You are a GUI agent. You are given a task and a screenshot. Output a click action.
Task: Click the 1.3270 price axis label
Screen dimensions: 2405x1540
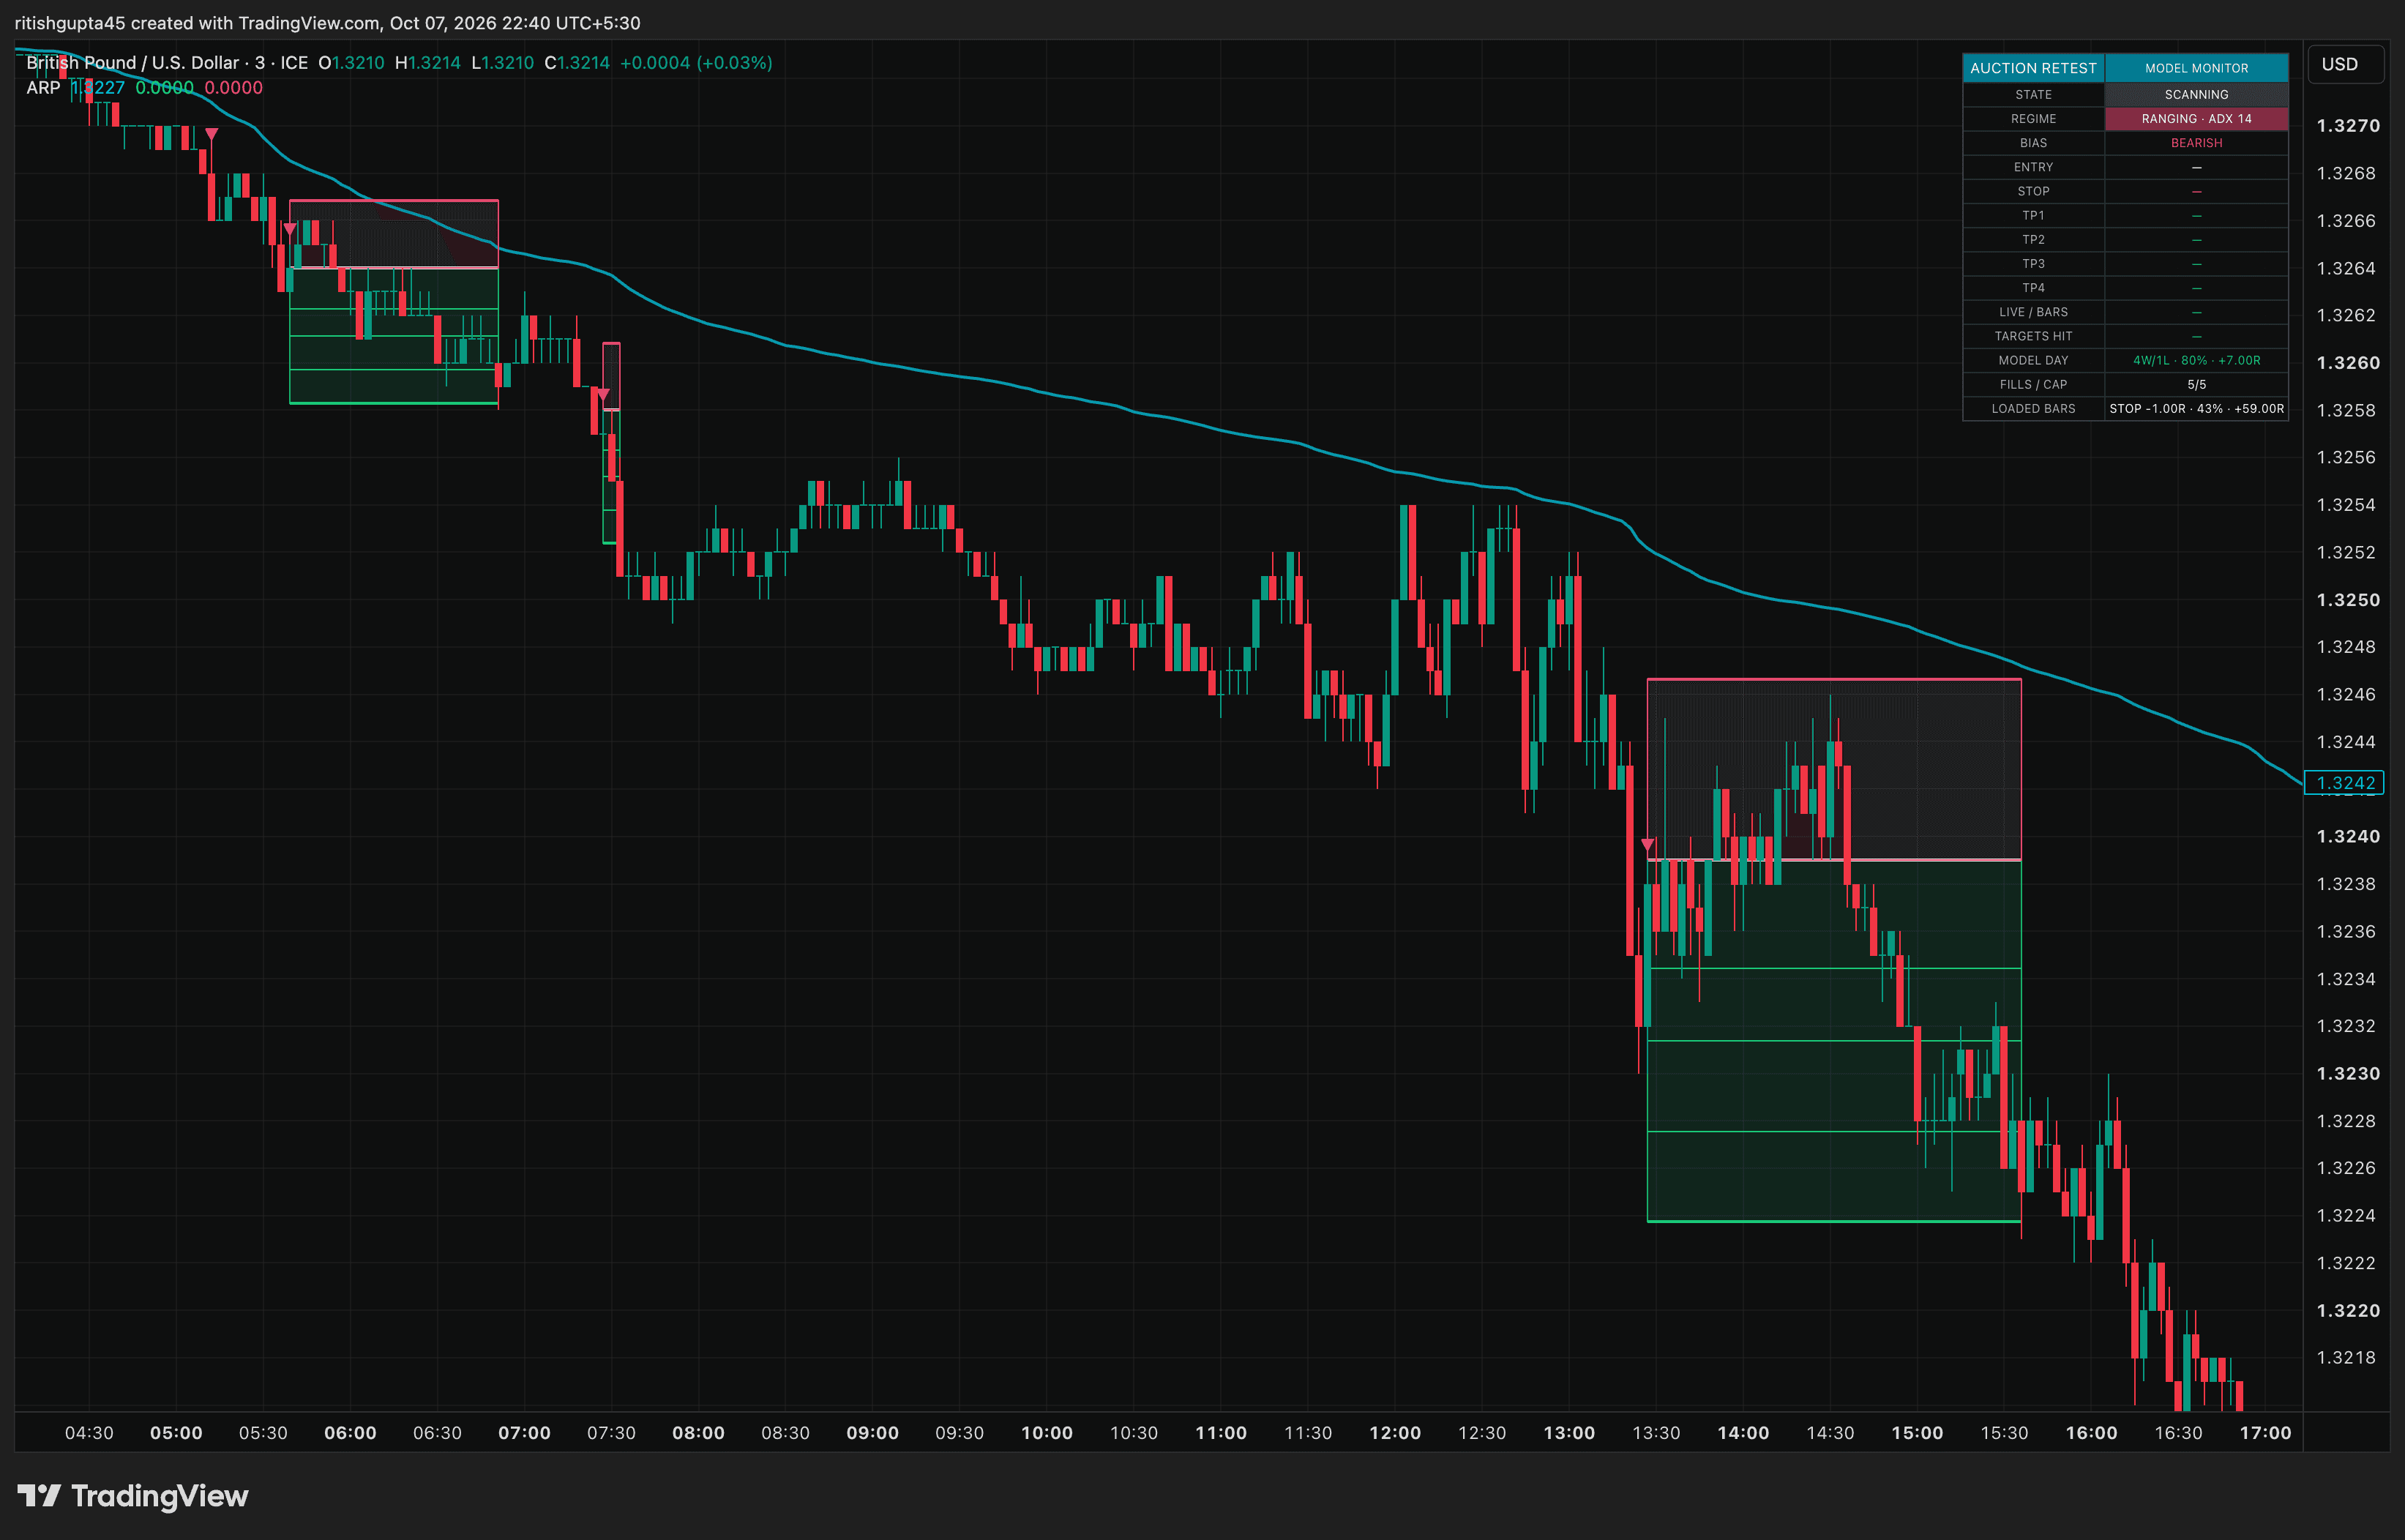pyautogui.click(x=2347, y=126)
